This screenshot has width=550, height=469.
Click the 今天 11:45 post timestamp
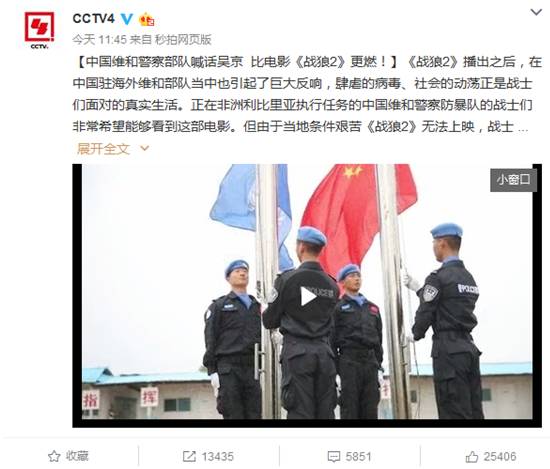click(x=99, y=40)
